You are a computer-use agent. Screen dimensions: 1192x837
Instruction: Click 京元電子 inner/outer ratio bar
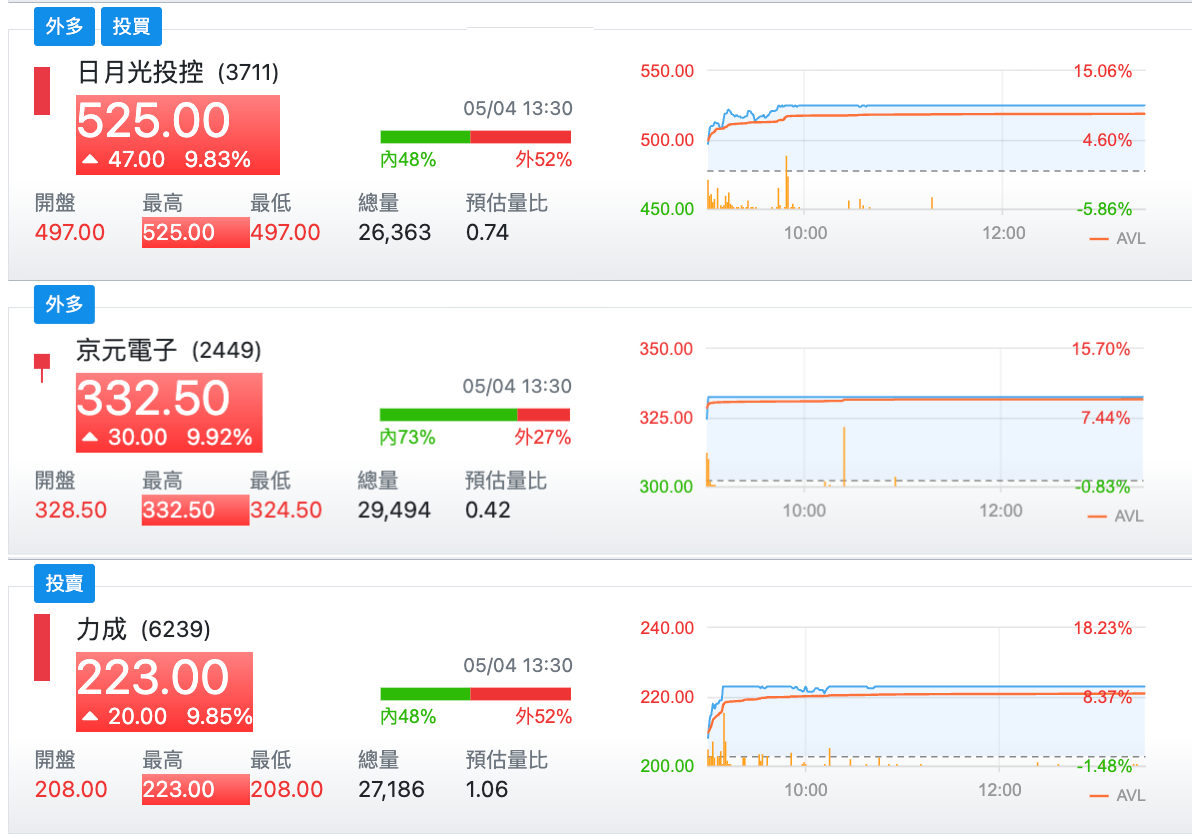tap(475, 414)
